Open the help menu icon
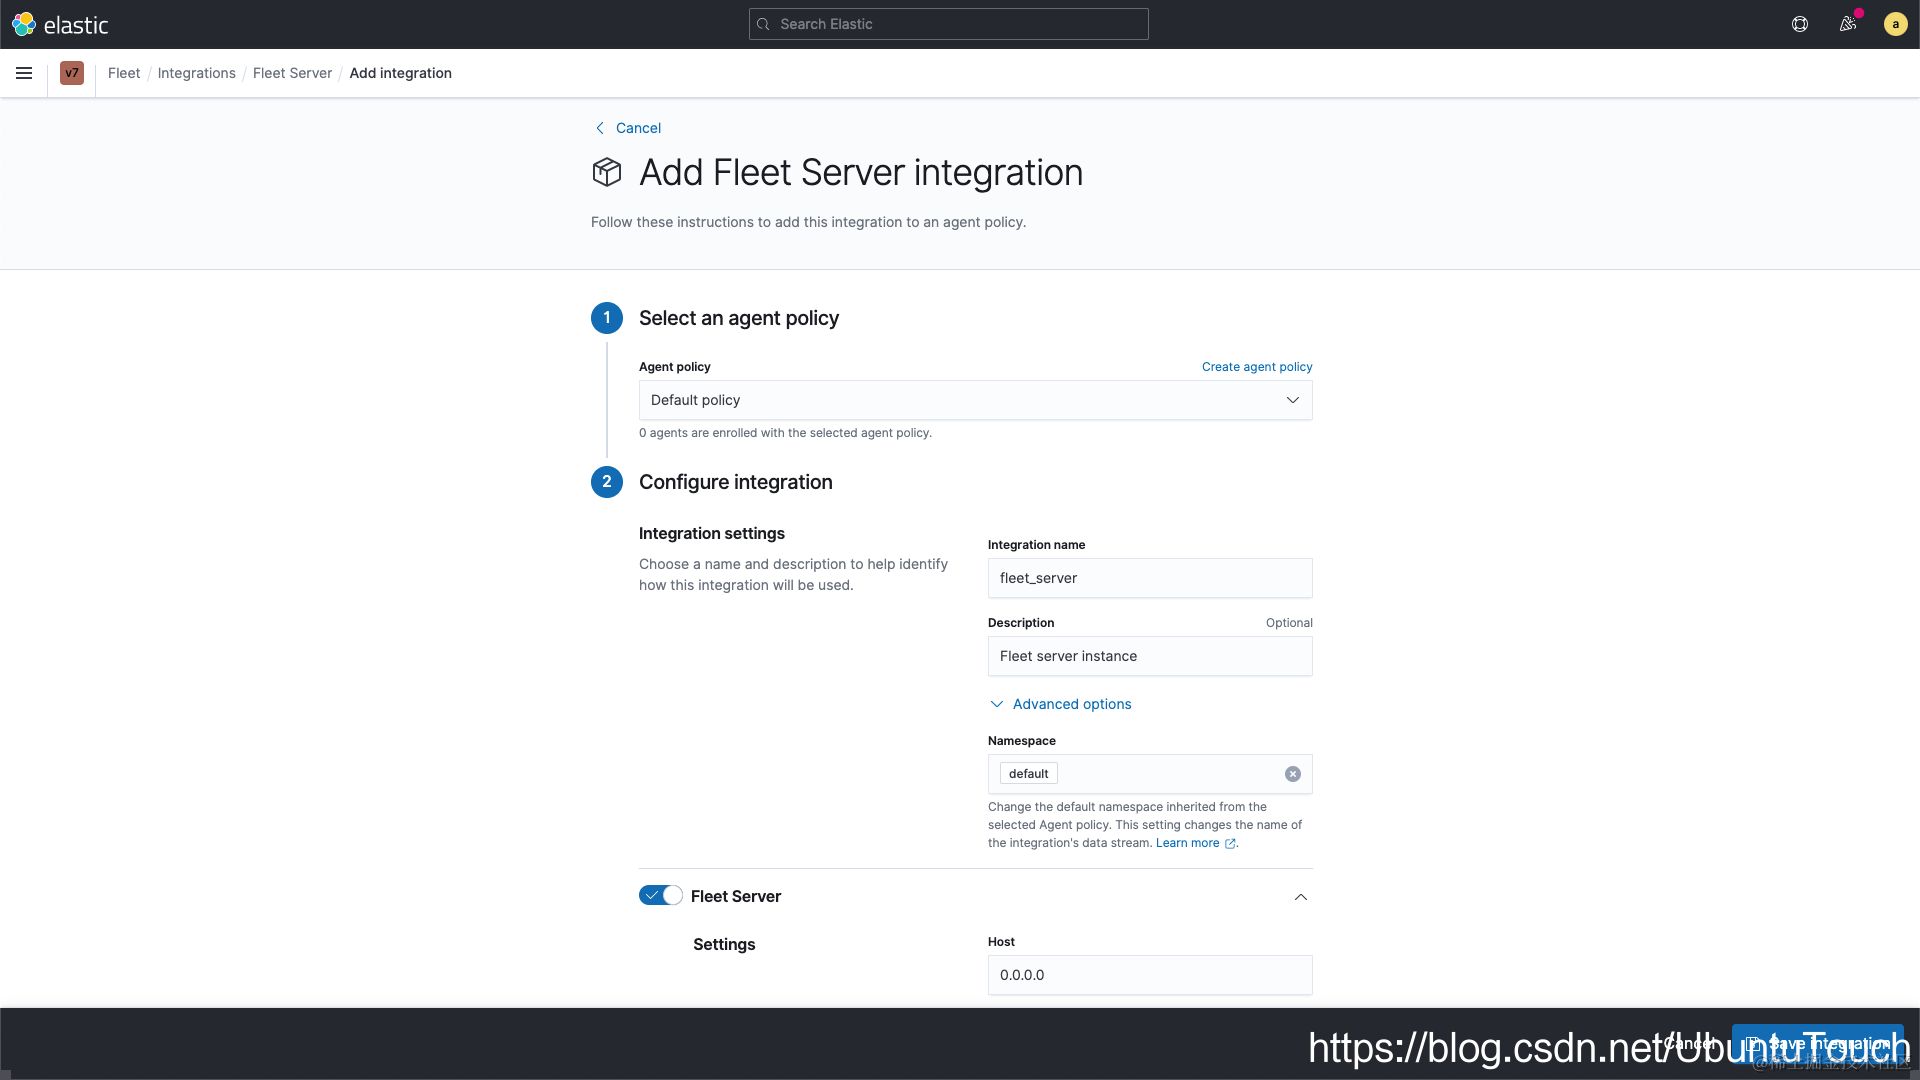The width and height of the screenshot is (1920, 1080). pyautogui.click(x=1800, y=24)
